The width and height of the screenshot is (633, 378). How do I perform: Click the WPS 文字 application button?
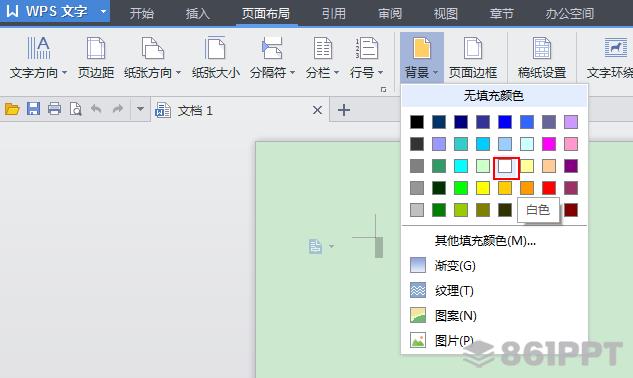pos(54,11)
